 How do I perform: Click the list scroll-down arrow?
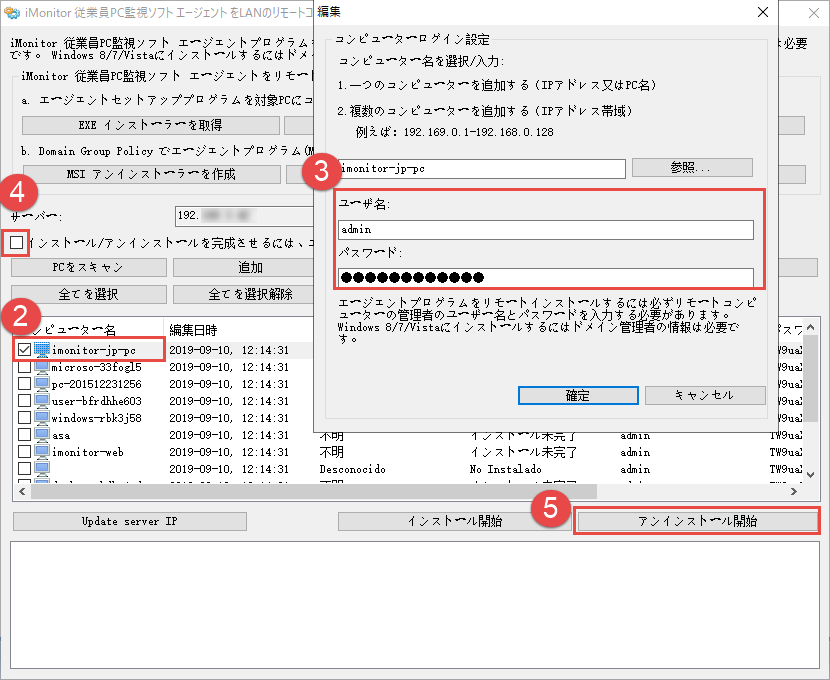point(810,475)
